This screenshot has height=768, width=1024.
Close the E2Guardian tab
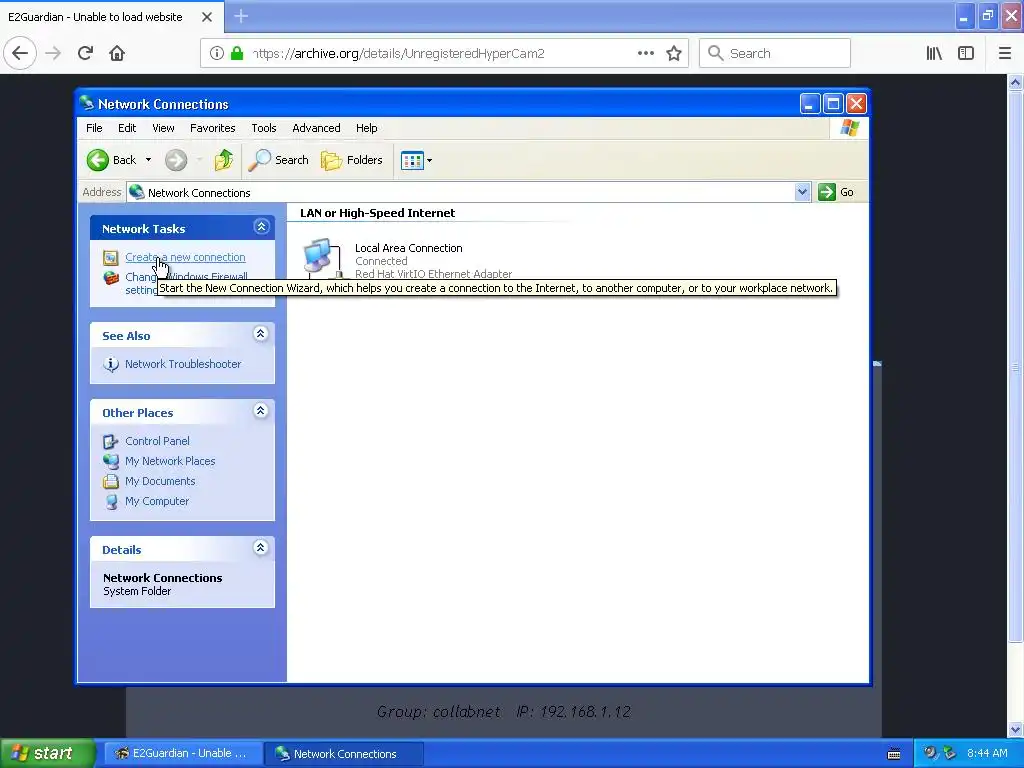click(x=207, y=17)
